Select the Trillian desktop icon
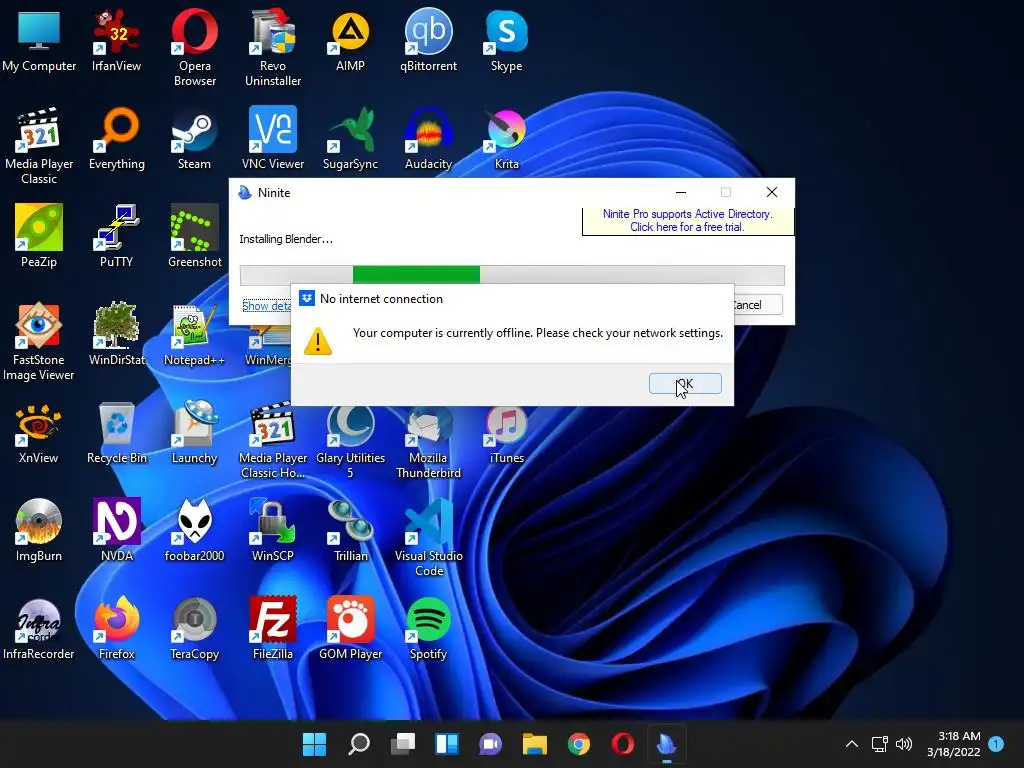1024x768 pixels. [x=351, y=530]
